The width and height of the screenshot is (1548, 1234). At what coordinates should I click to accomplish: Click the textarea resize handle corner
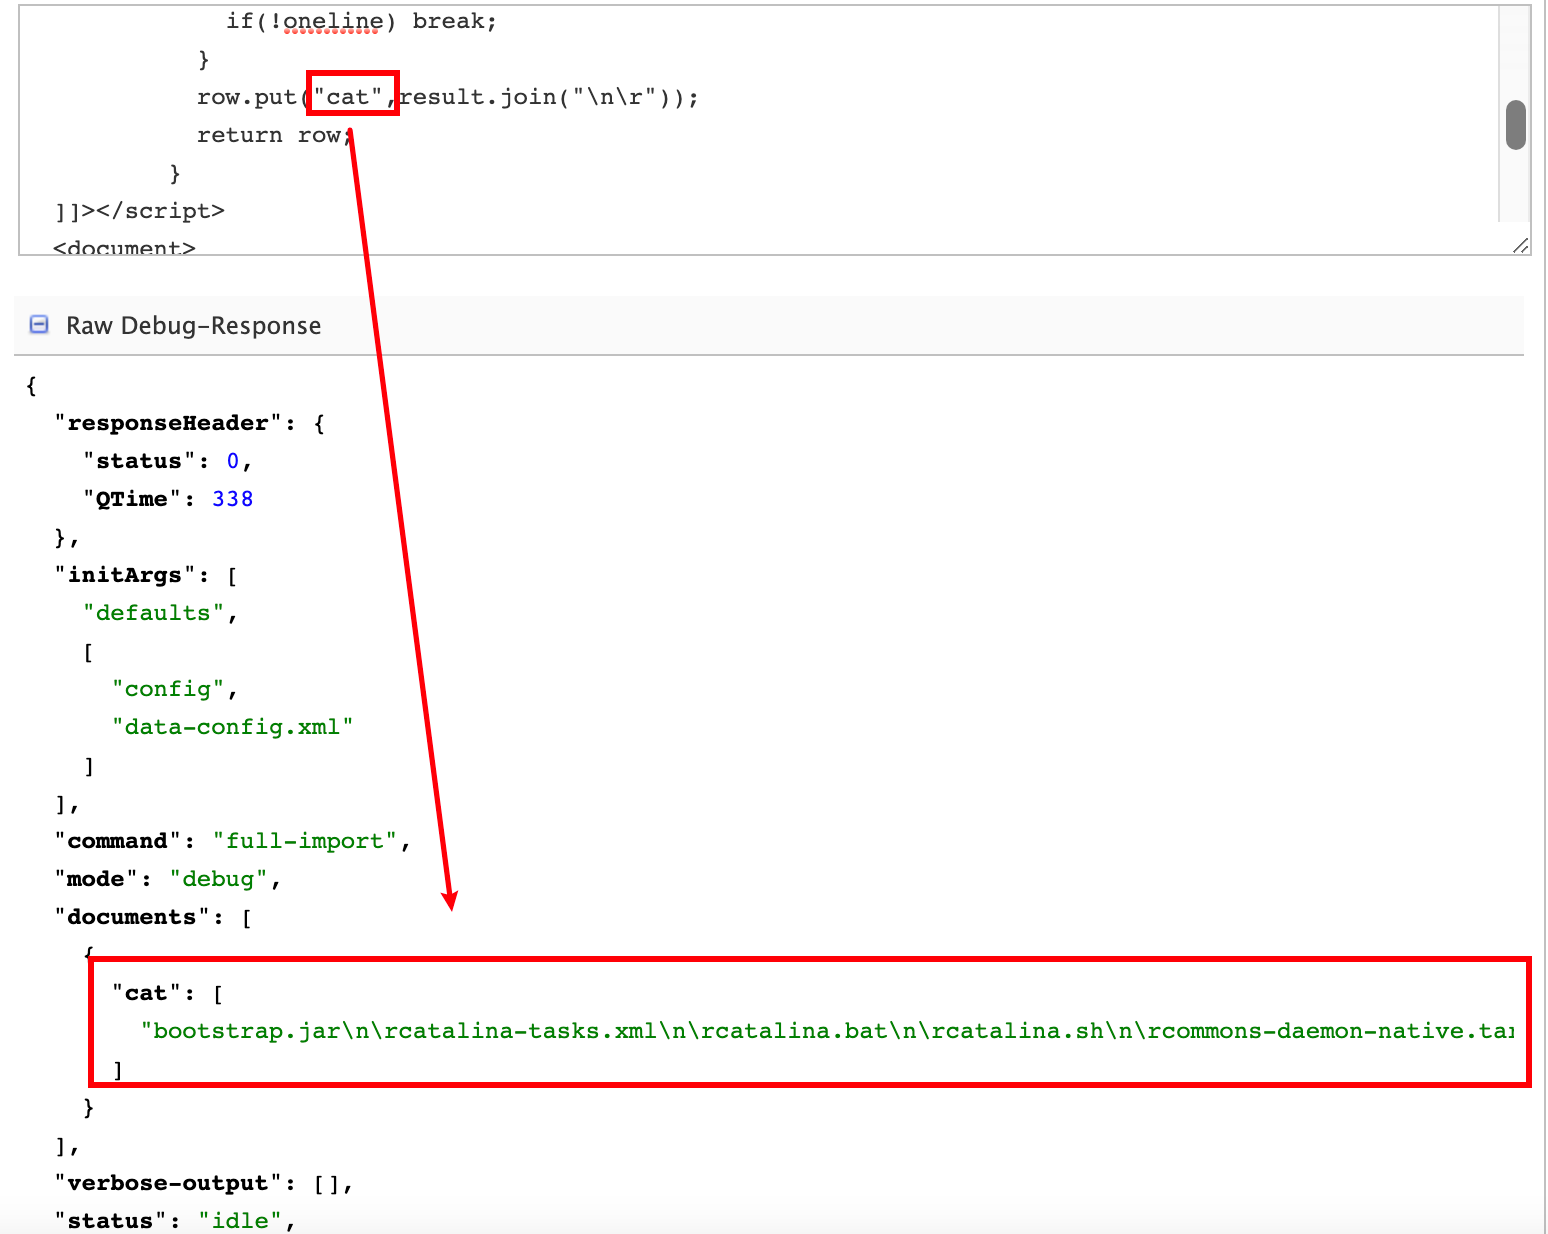(x=1520, y=245)
